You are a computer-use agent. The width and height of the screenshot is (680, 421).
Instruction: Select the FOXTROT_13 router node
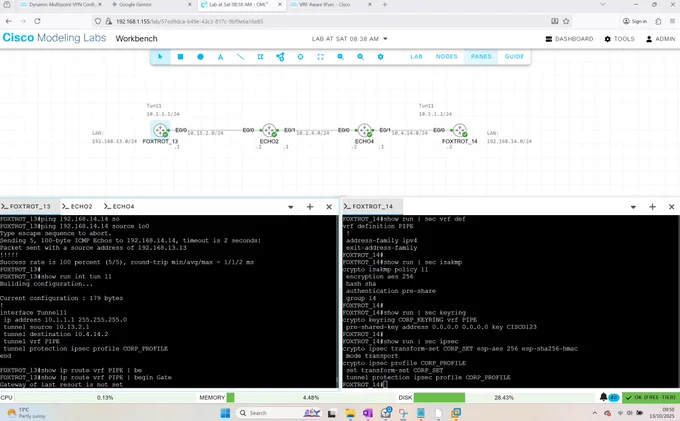pos(160,130)
